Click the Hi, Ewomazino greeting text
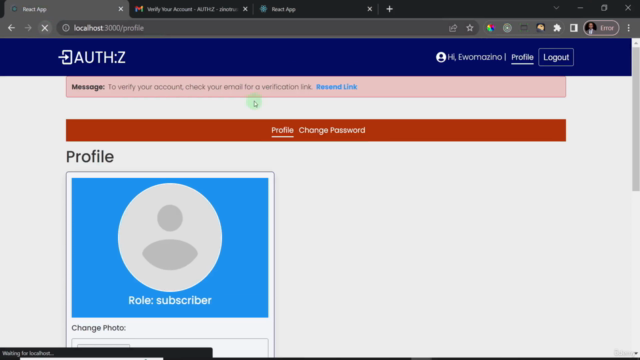 (x=475, y=57)
